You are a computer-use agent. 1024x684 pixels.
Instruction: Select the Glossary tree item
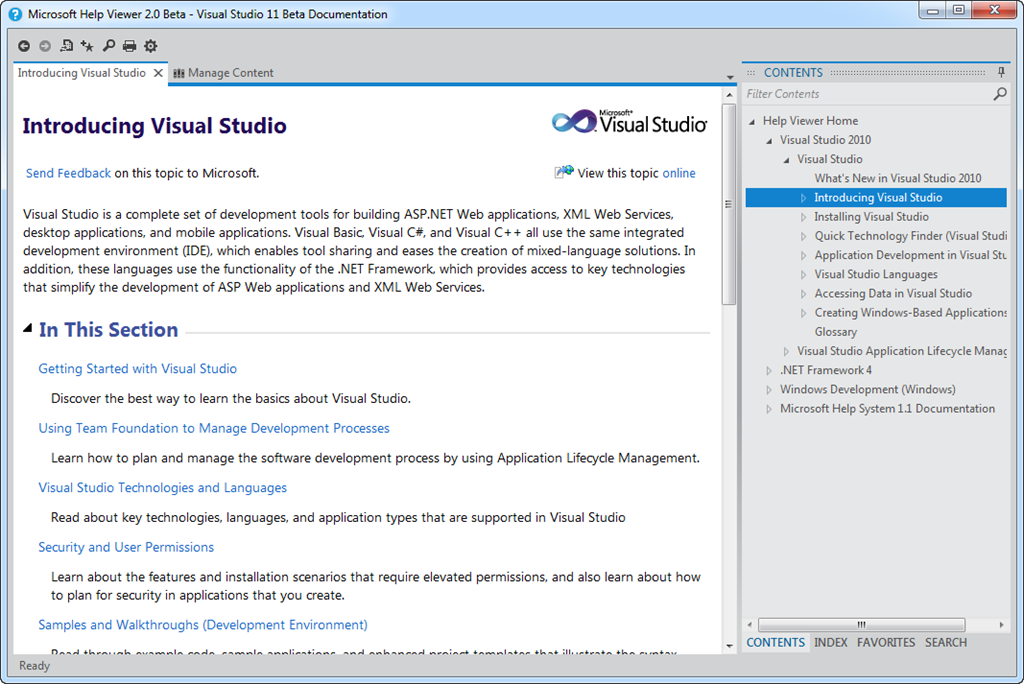tap(835, 332)
